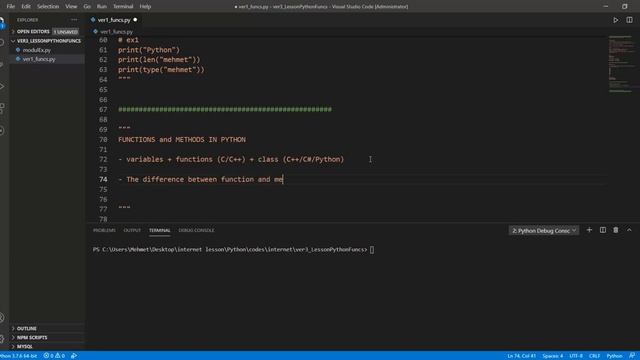Viewport: 640px width, 360px height.
Task: Expand the NPM Scripts section
Action: pos(29,338)
